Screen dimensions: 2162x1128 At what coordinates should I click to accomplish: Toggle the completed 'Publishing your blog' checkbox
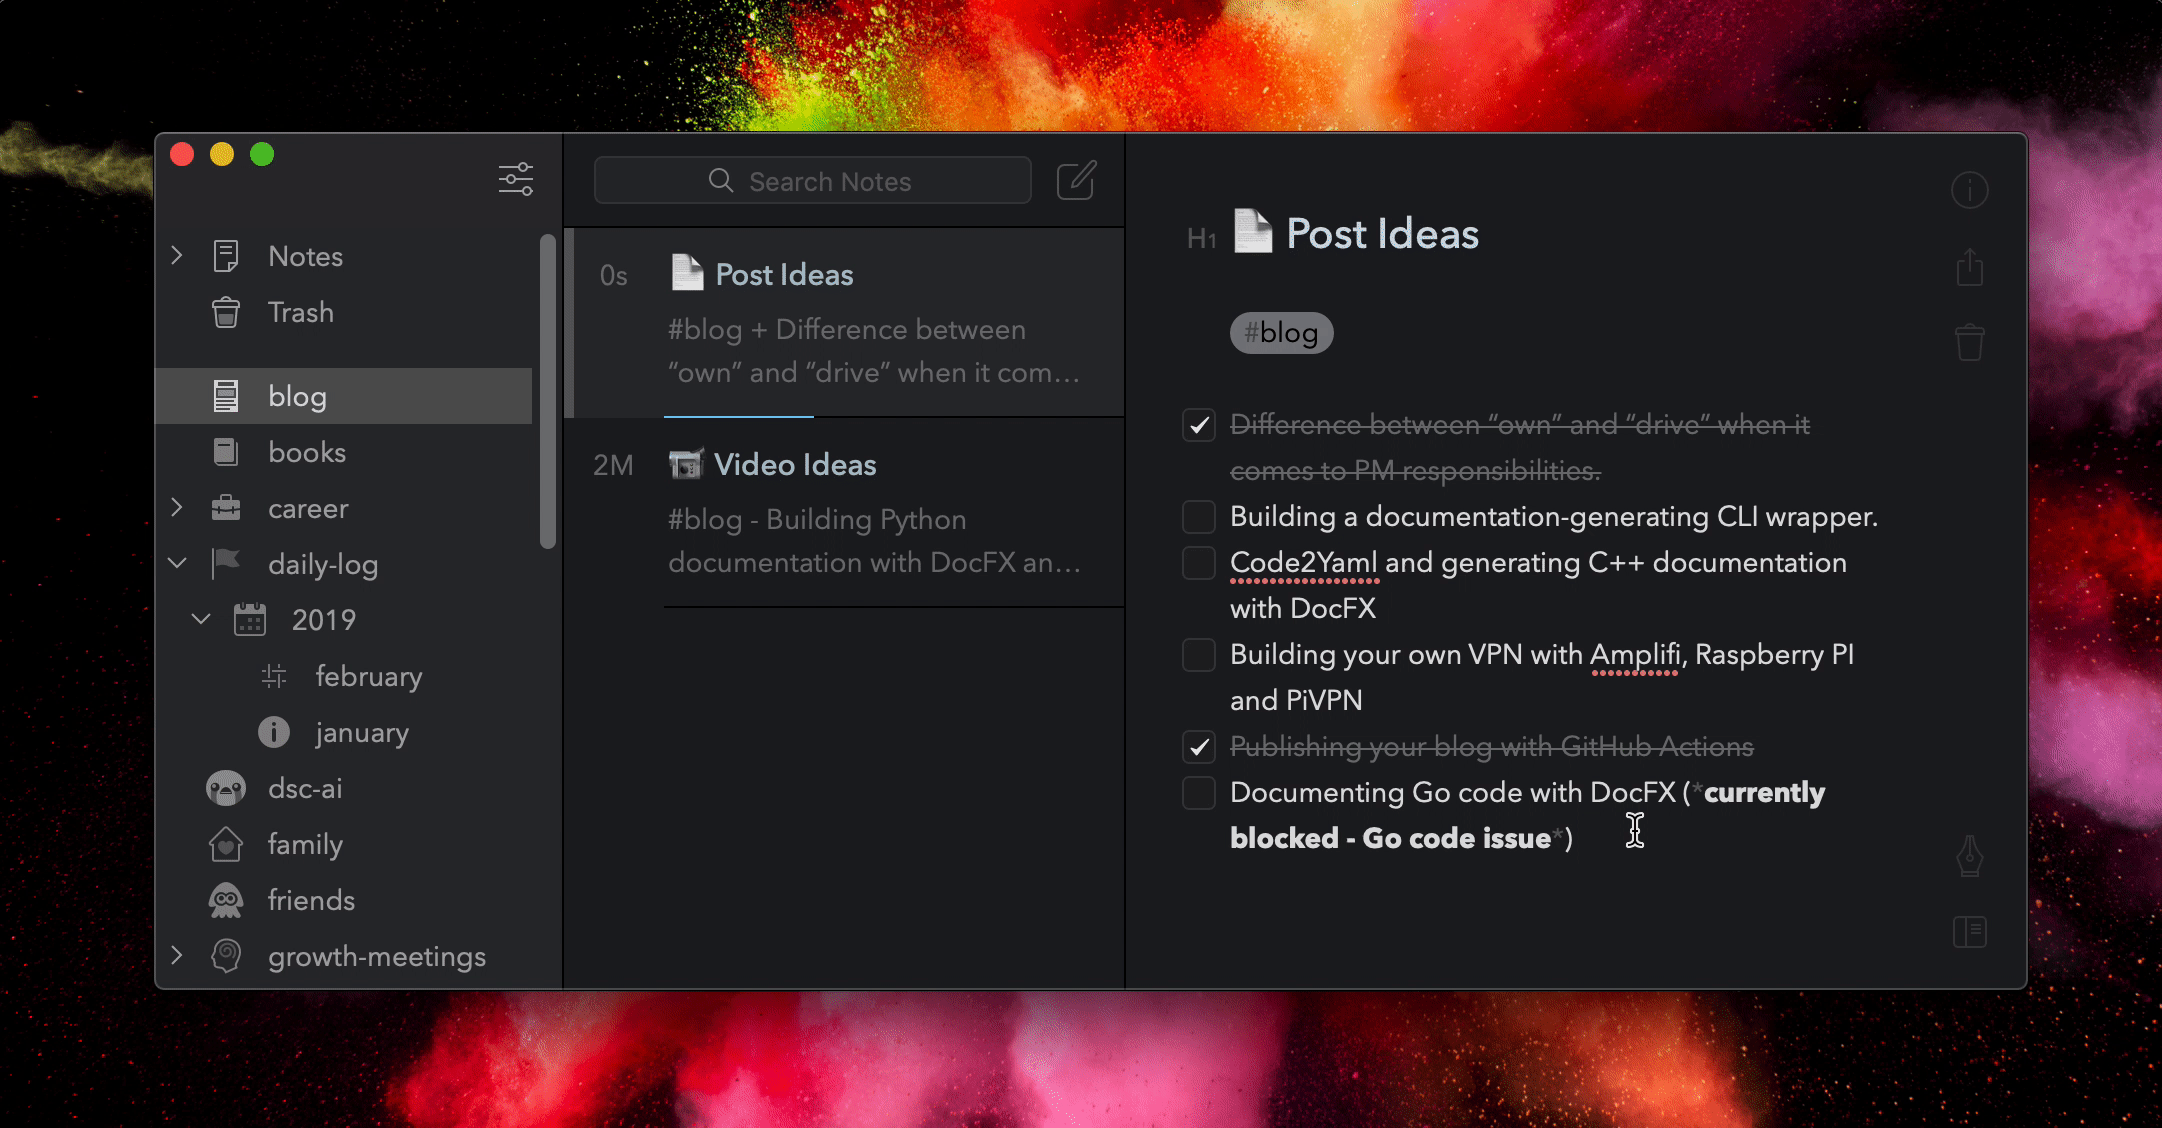1198,746
